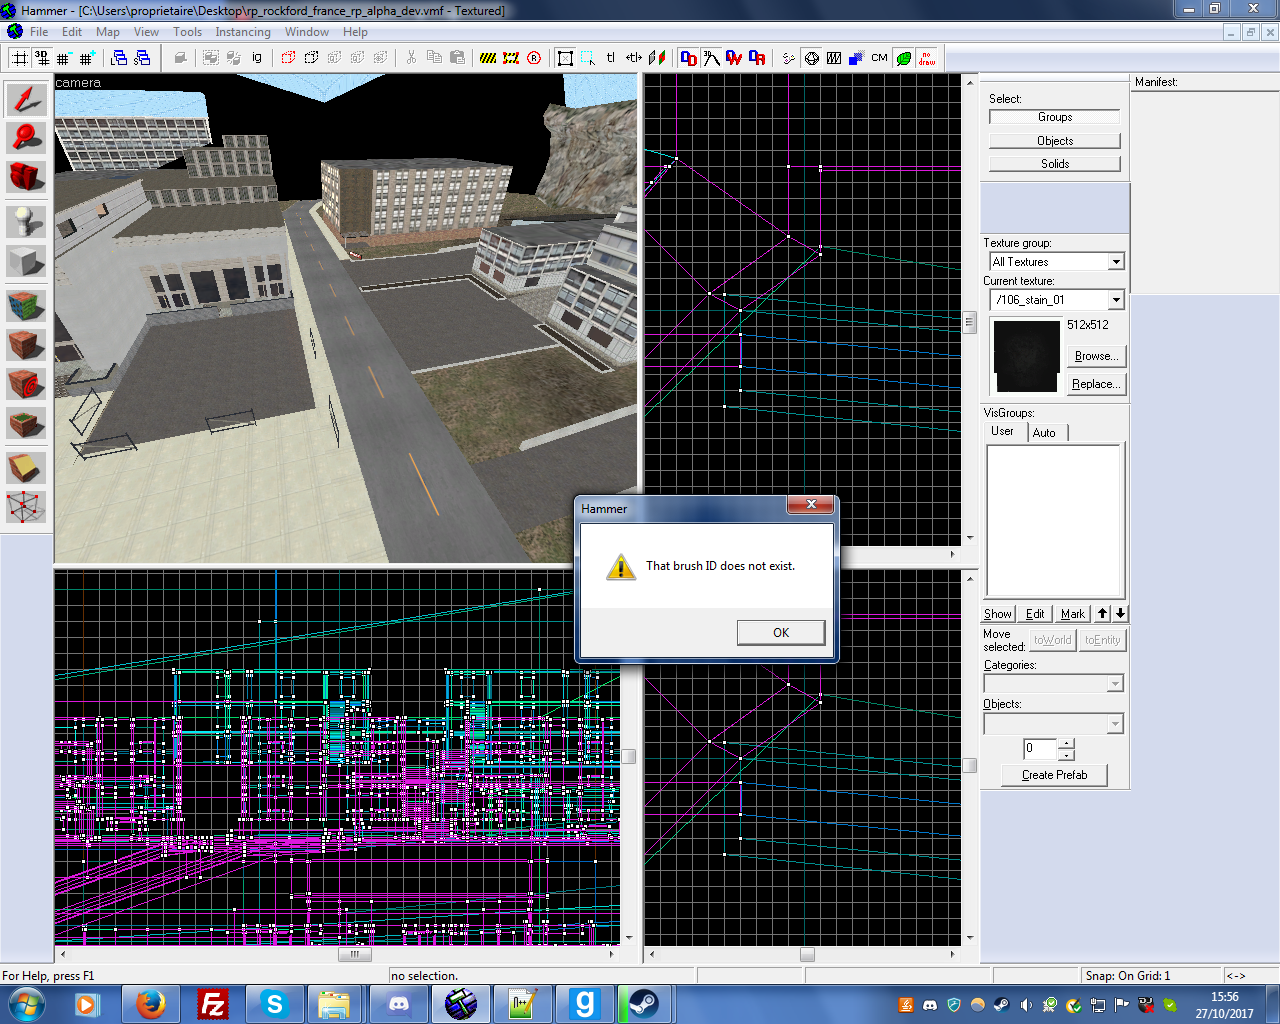The image size is (1280, 1024).
Task: Click OK in the Hammer dialog
Action: pyautogui.click(x=781, y=633)
